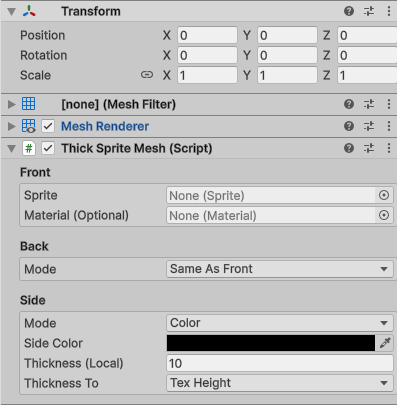Image resolution: width=397 pixels, height=405 pixels.
Task: Click the Thickness (Local) label
Action: coord(74,363)
